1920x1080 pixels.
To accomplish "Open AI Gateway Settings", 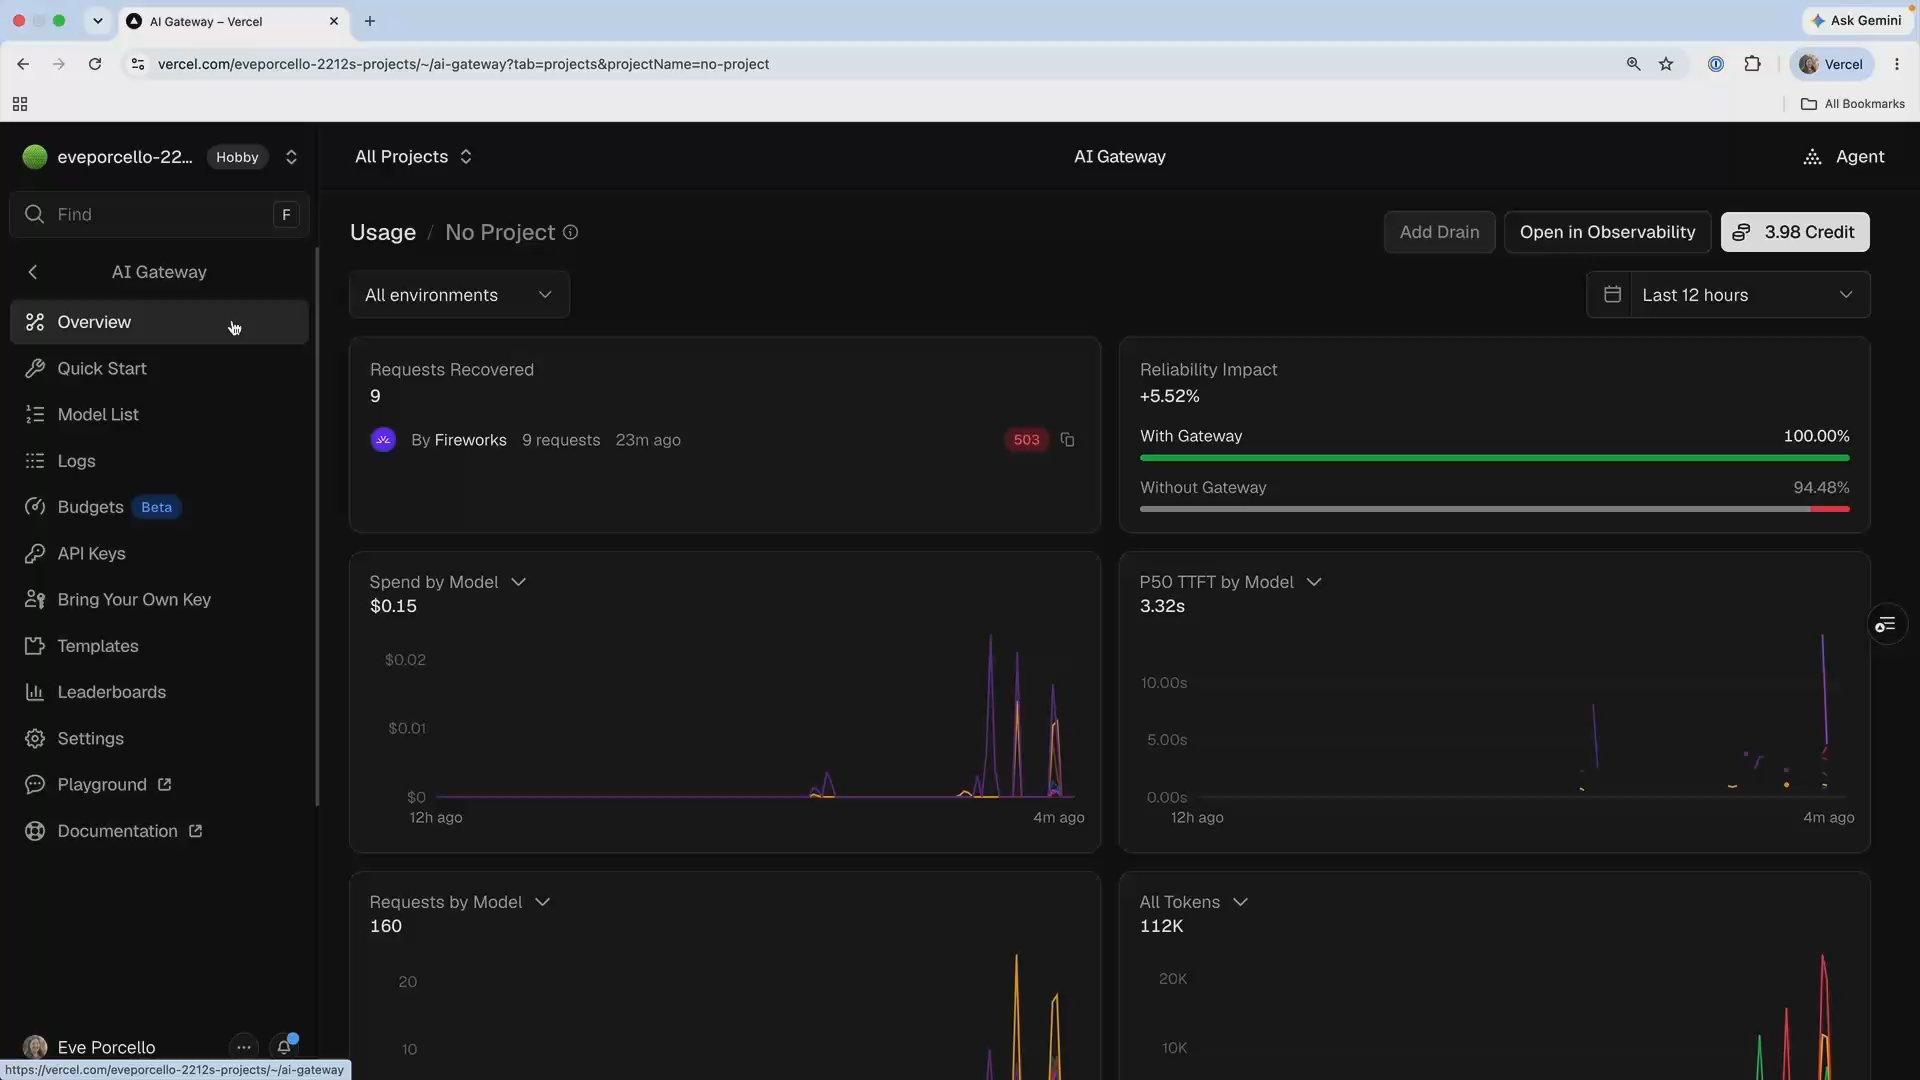I will (159, 739).
